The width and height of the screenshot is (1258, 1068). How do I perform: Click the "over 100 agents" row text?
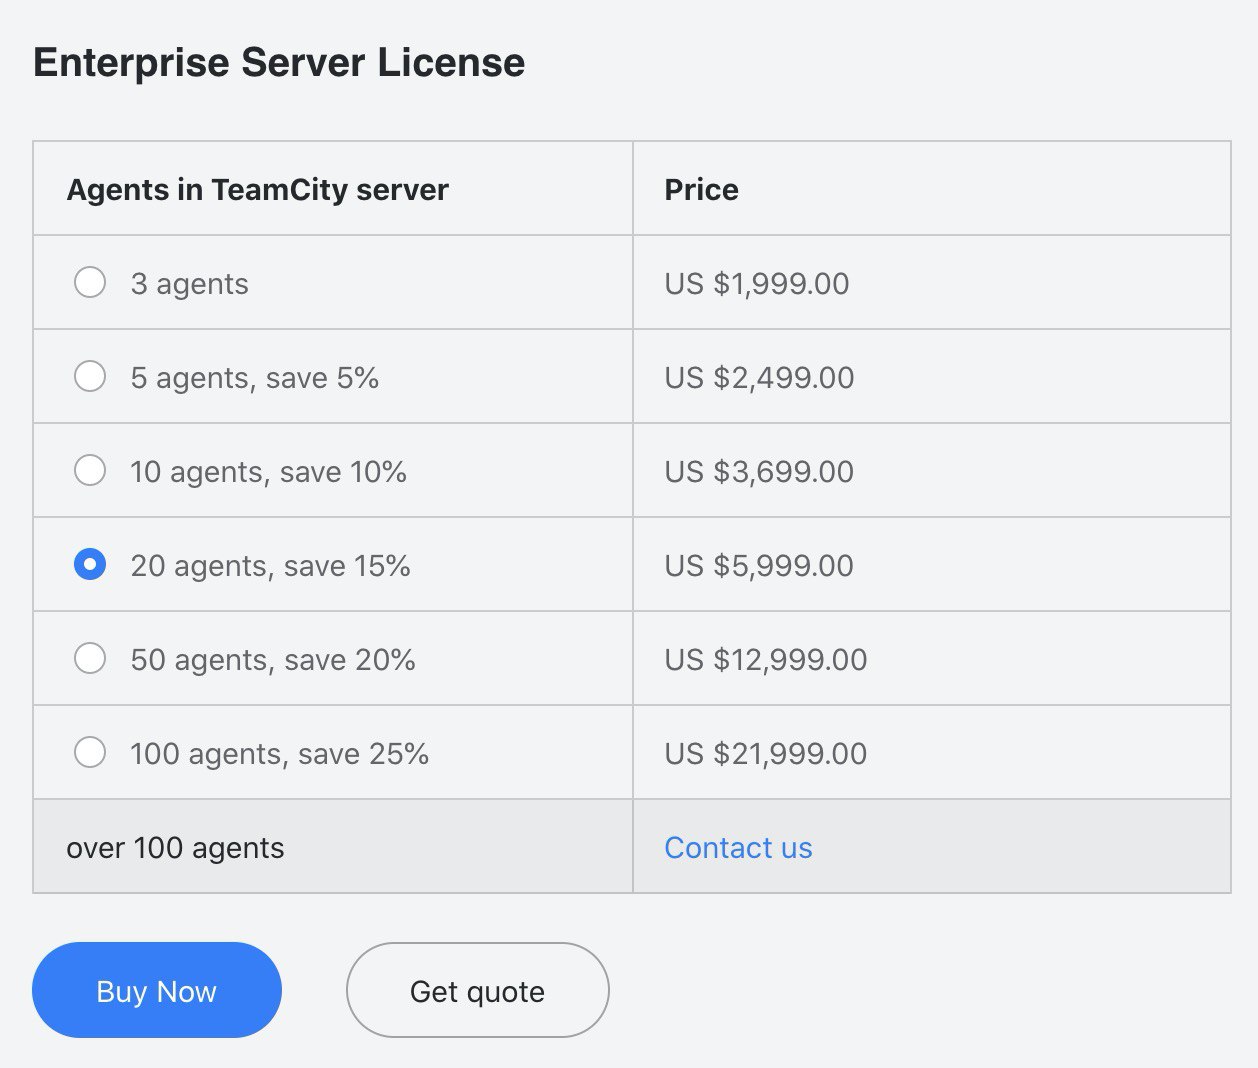[x=175, y=848]
